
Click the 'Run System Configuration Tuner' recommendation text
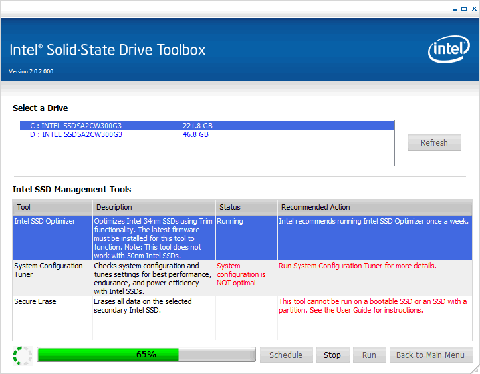pyautogui.click(x=357, y=266)
